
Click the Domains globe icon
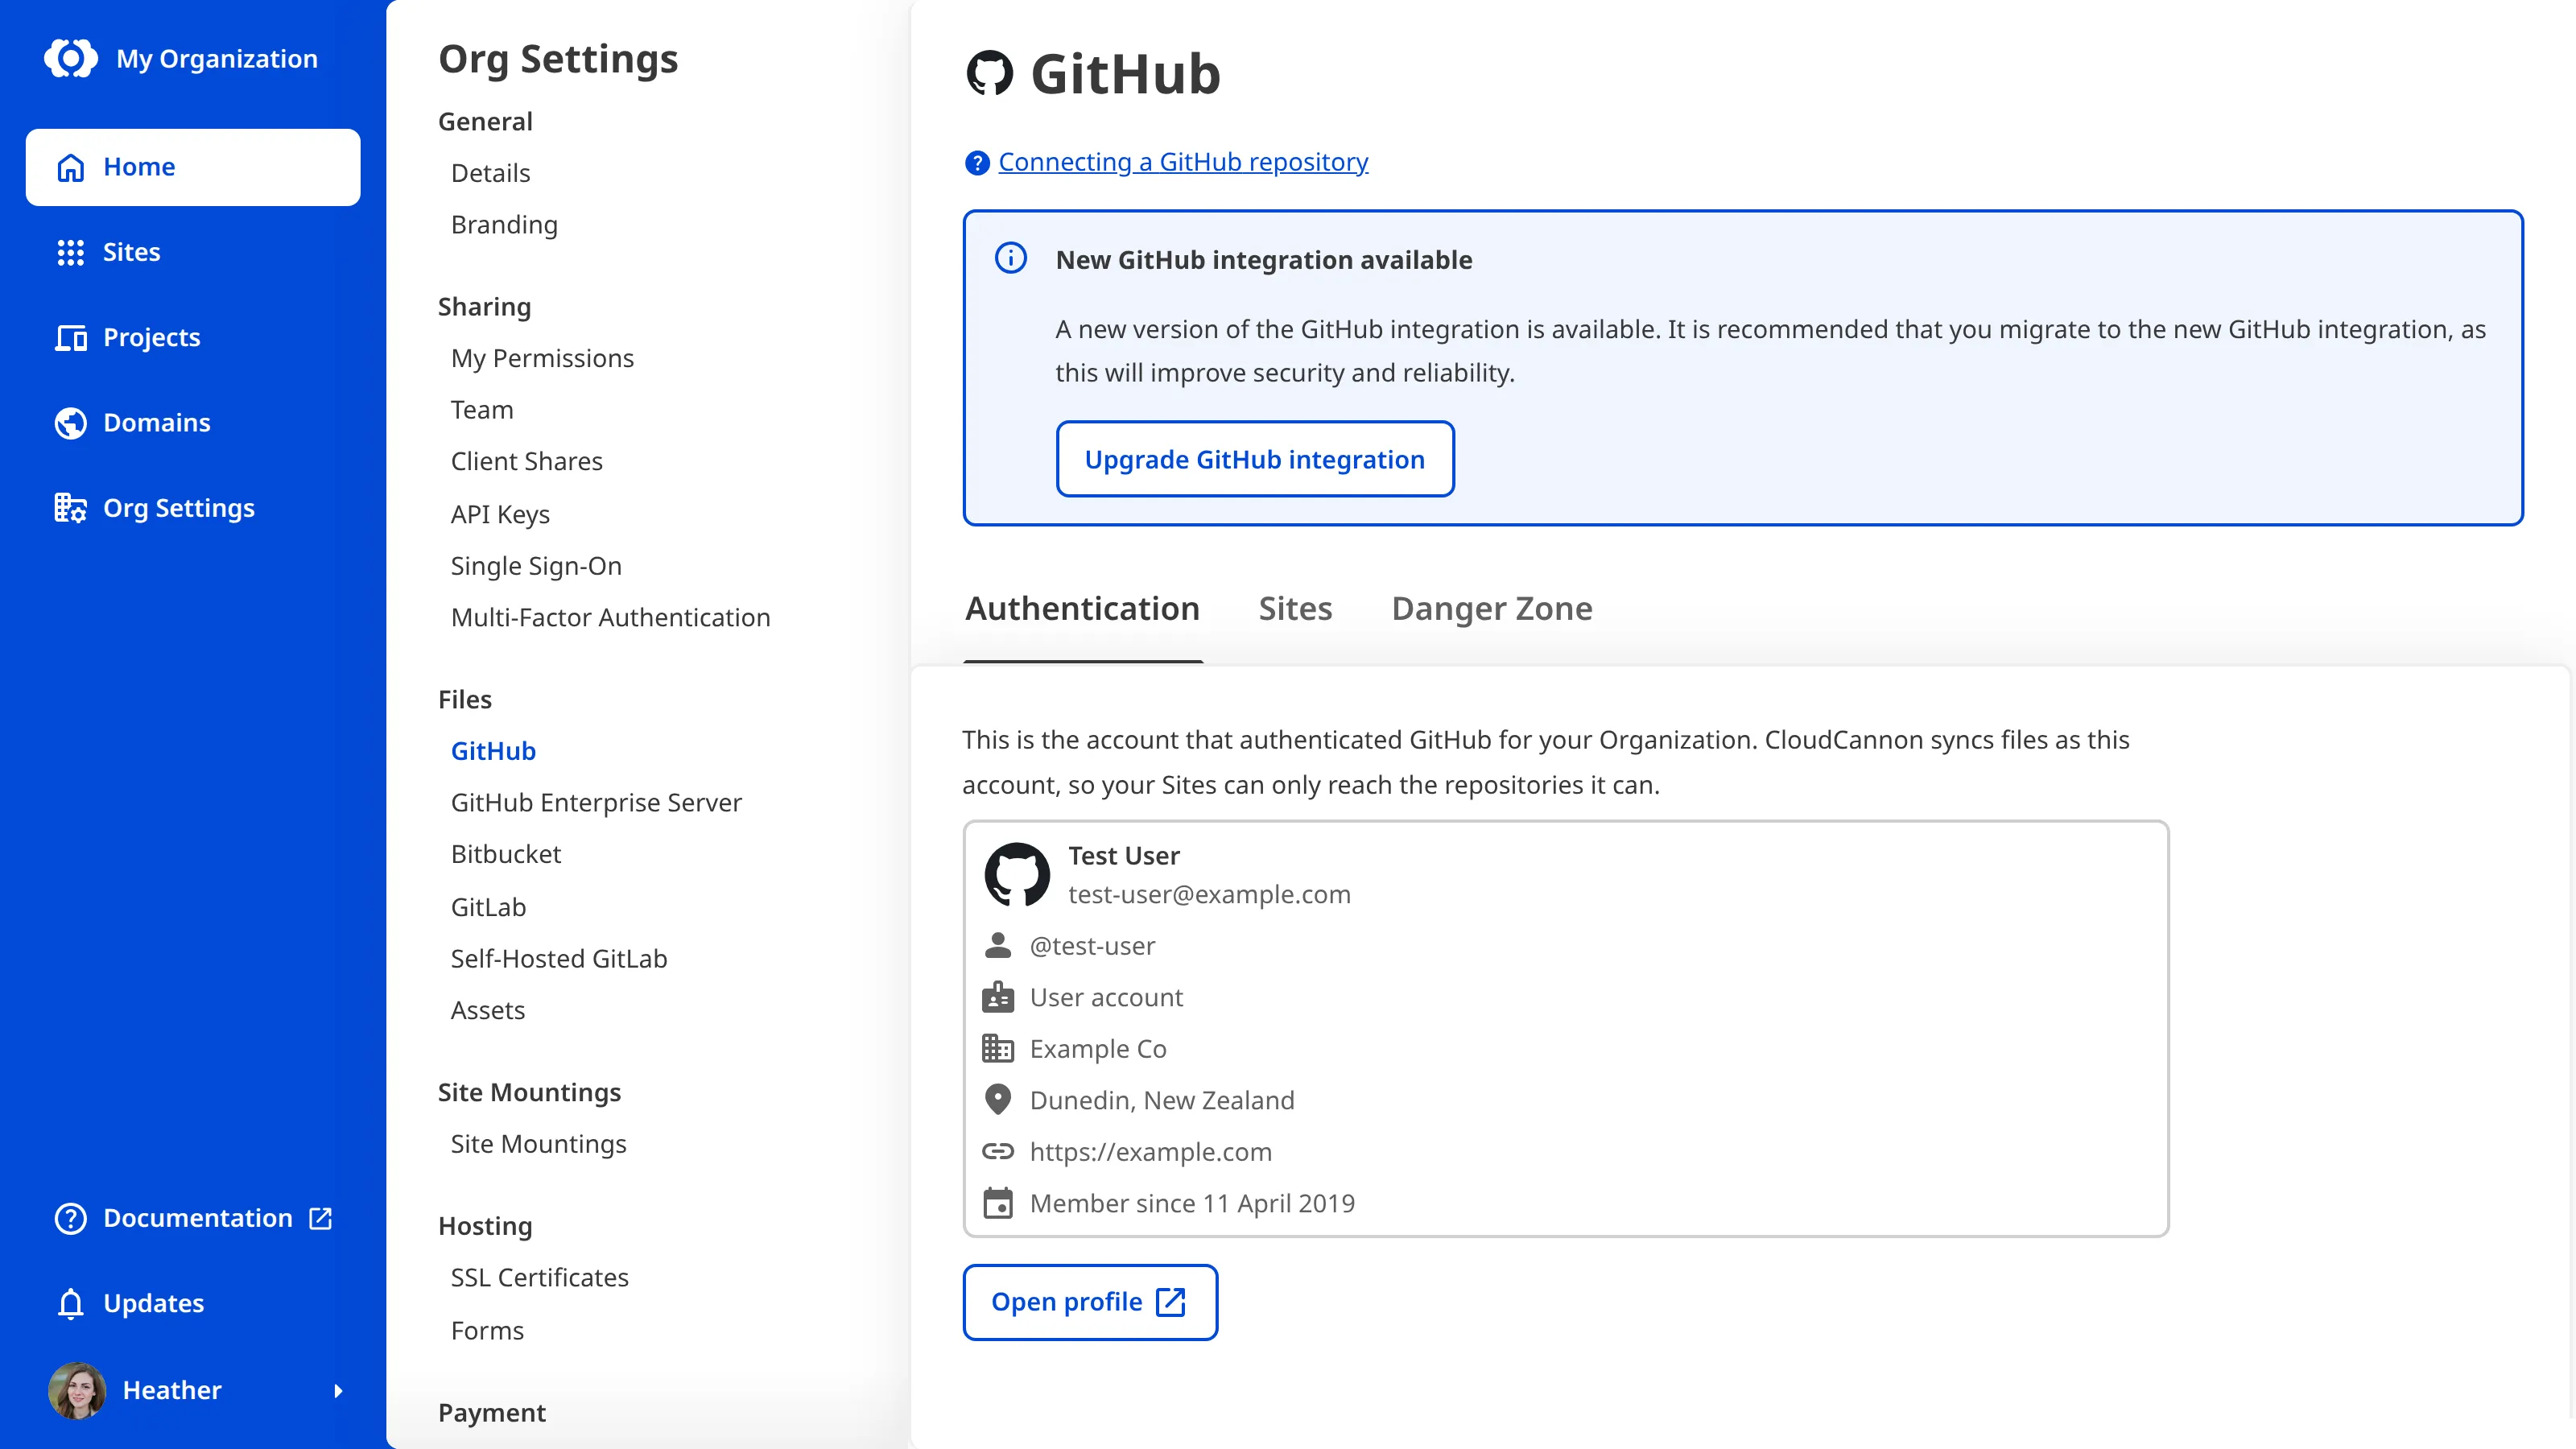[x=70, y=423]
